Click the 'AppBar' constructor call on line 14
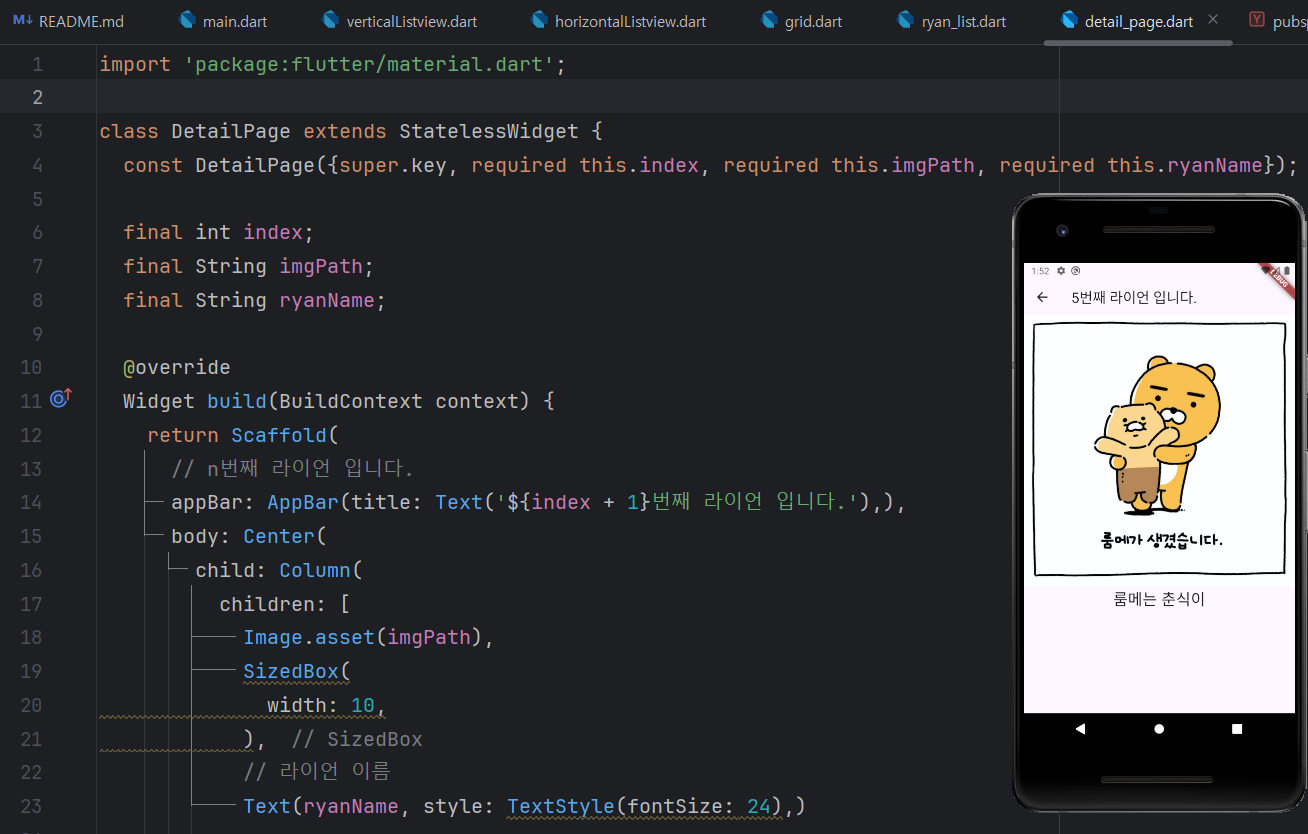 tap(303, 502)
